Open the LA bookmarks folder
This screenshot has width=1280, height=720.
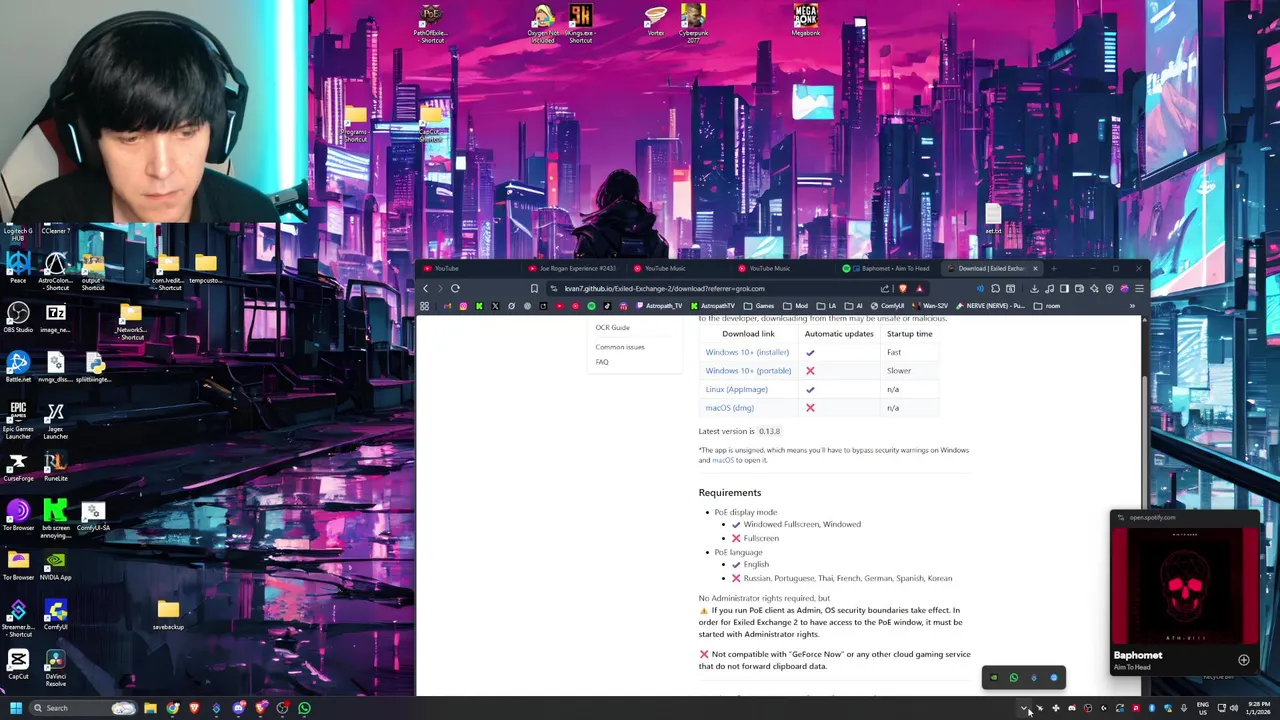[x=827, y=306]
